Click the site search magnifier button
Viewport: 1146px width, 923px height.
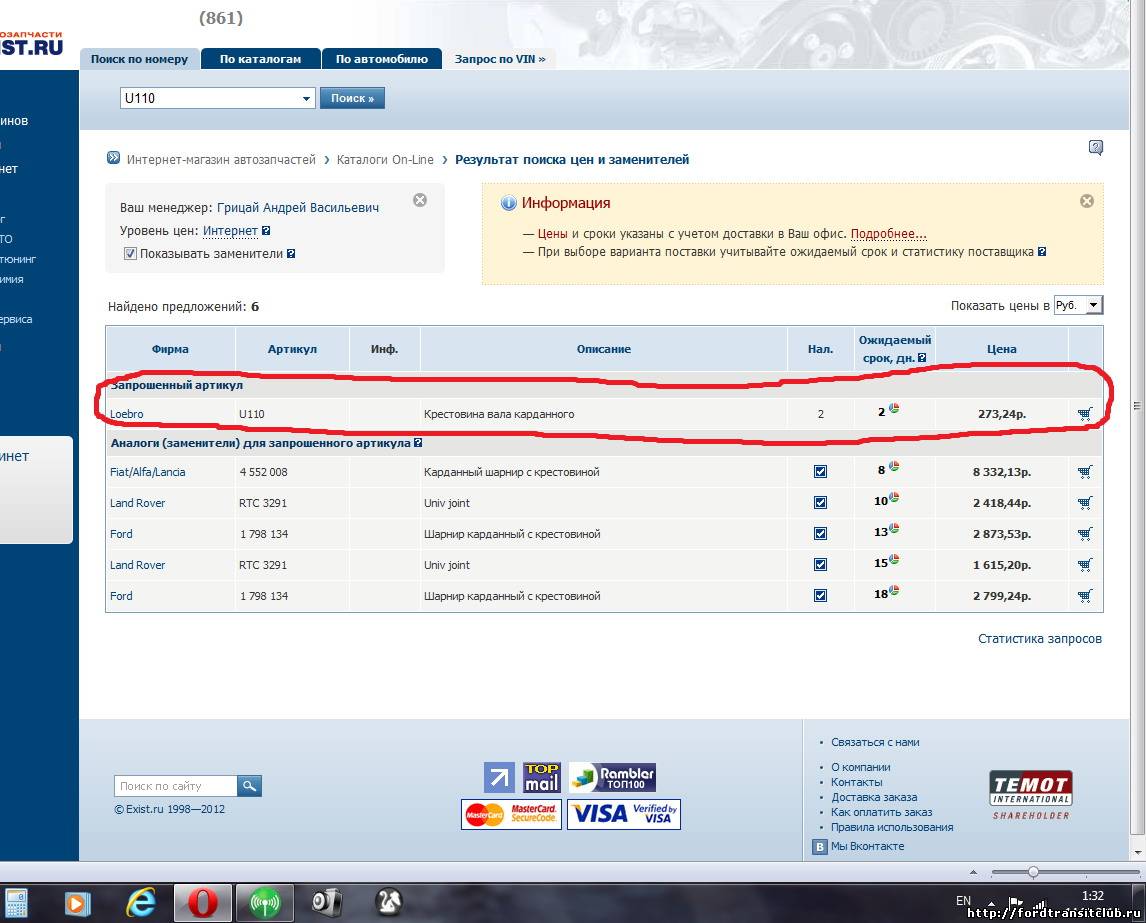tap(249, 786)
